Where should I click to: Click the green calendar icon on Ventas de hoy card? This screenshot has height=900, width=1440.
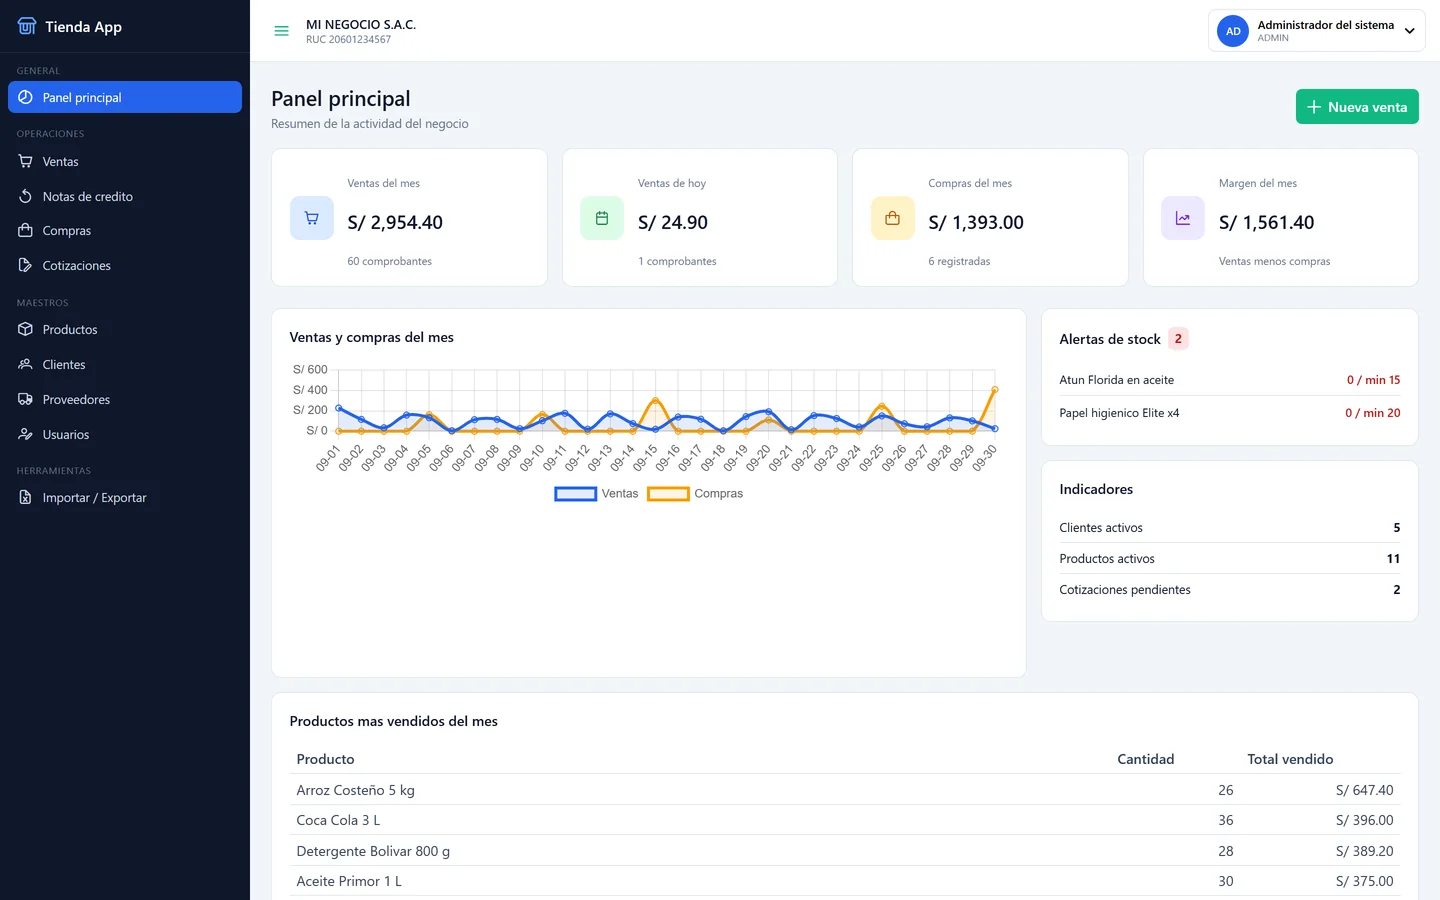coord(602,218)
